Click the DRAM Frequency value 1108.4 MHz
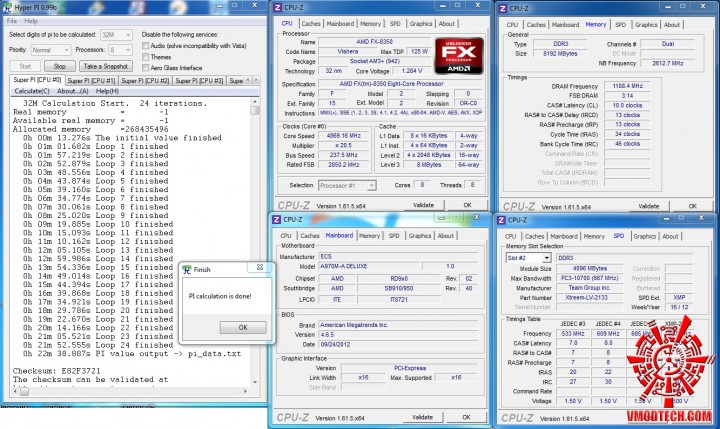The image size is (720, 429). (627, 86)
